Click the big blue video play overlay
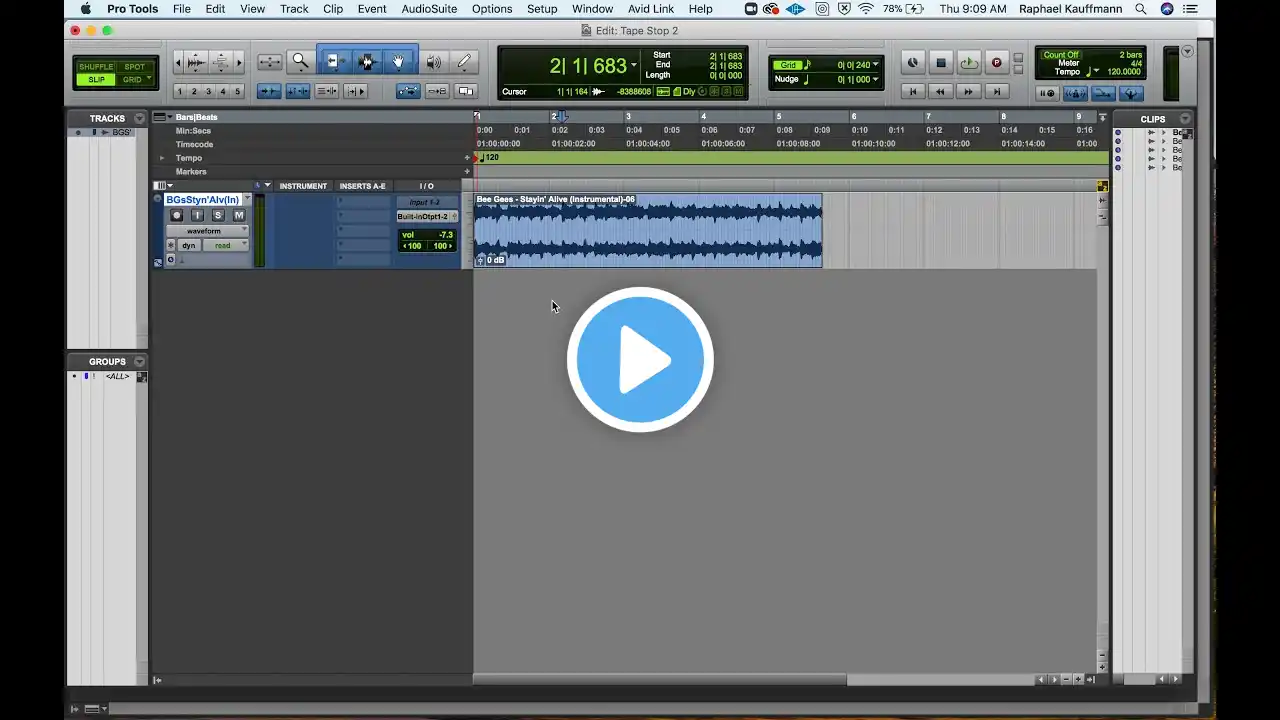Viewport: 1280px width, 720px height. [x=640, y=360]
